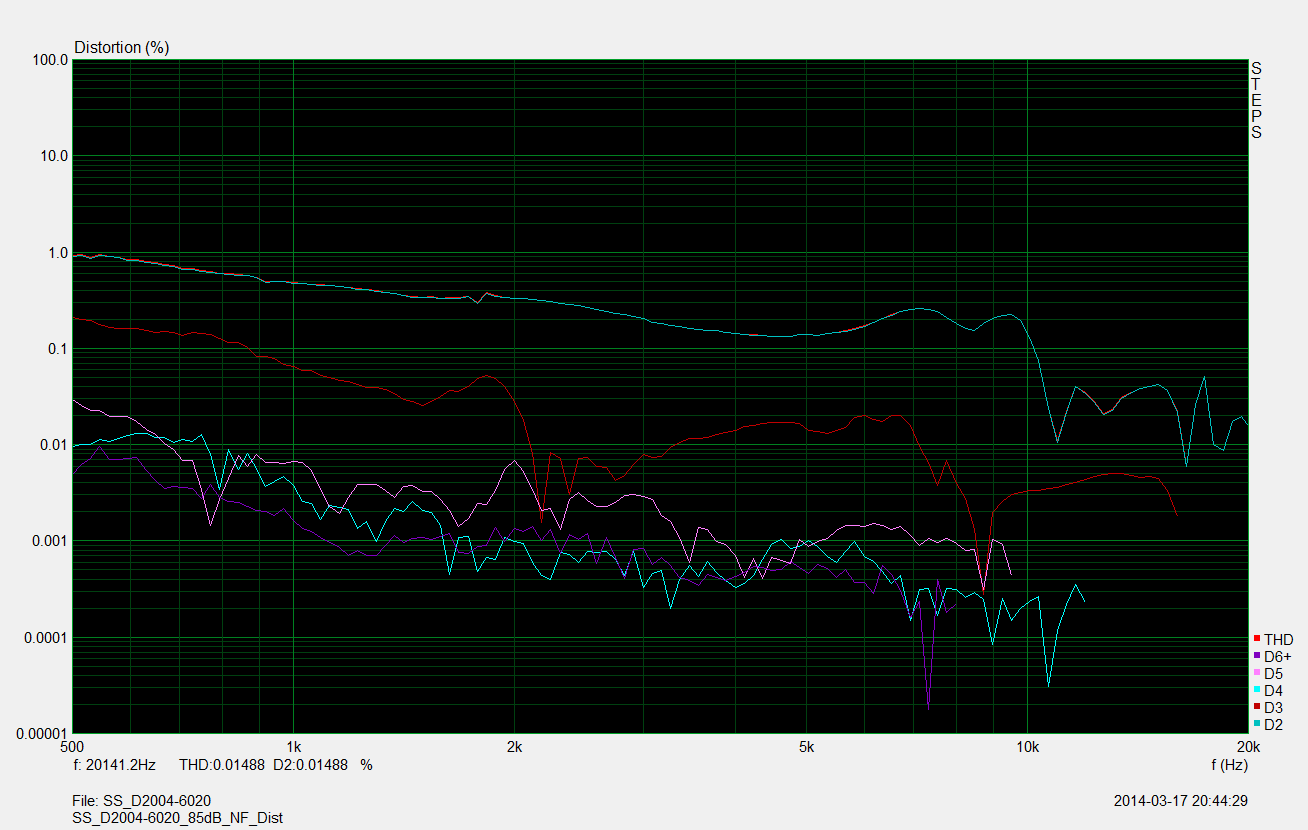Click the dark red D3 legend swatch
The image size is (1308, 830).
[x=1256, y=707]
